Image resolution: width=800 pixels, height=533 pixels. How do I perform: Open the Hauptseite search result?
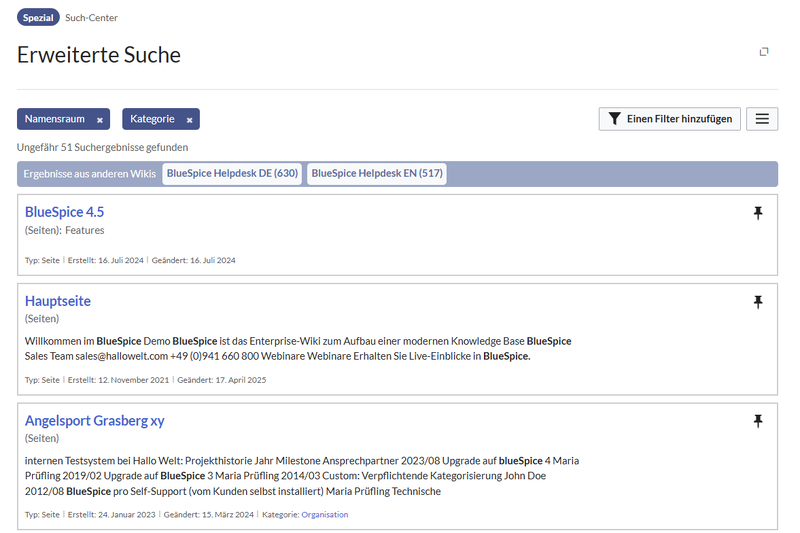(x=58, y=301)
